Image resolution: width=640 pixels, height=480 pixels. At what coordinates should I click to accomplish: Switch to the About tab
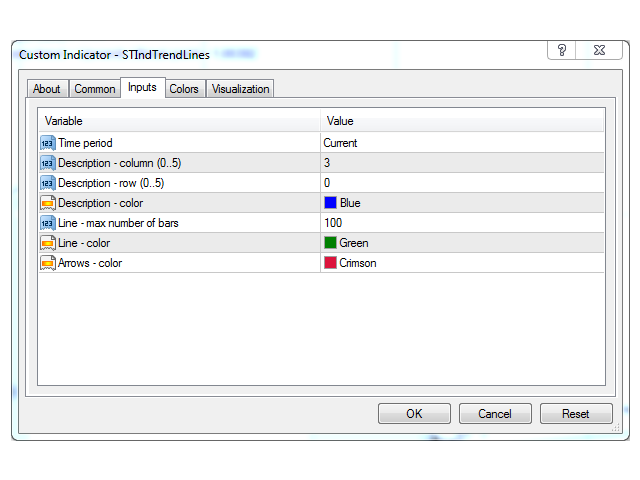(47, 89)
